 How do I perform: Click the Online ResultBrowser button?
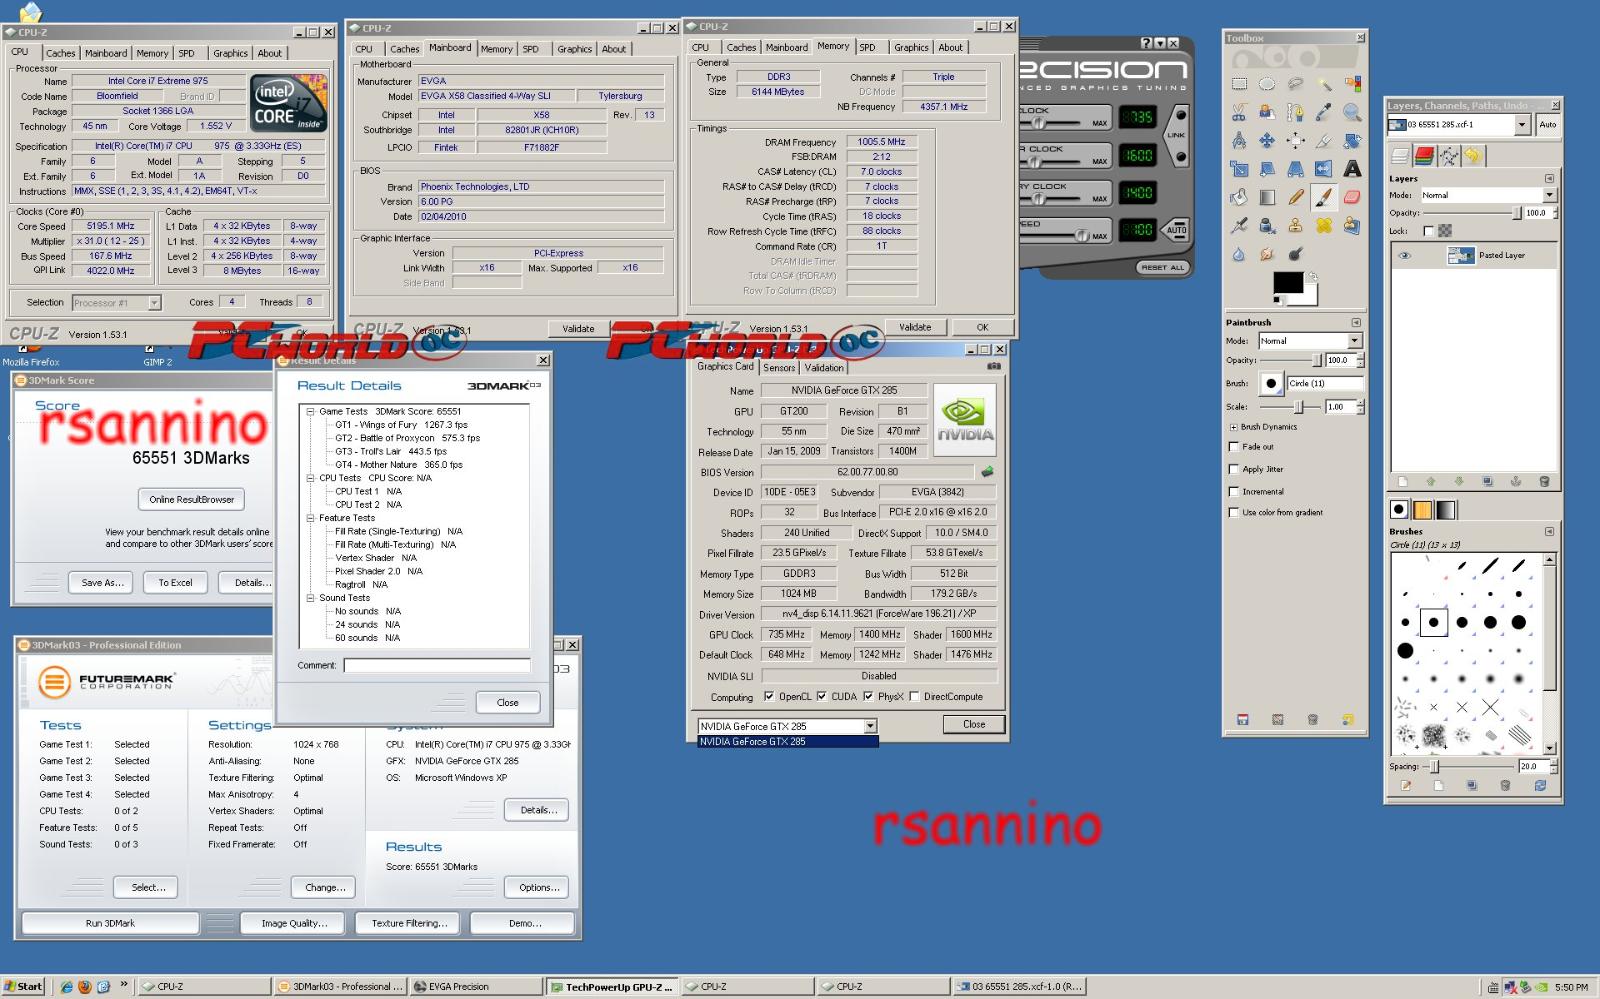click(191, 499)
